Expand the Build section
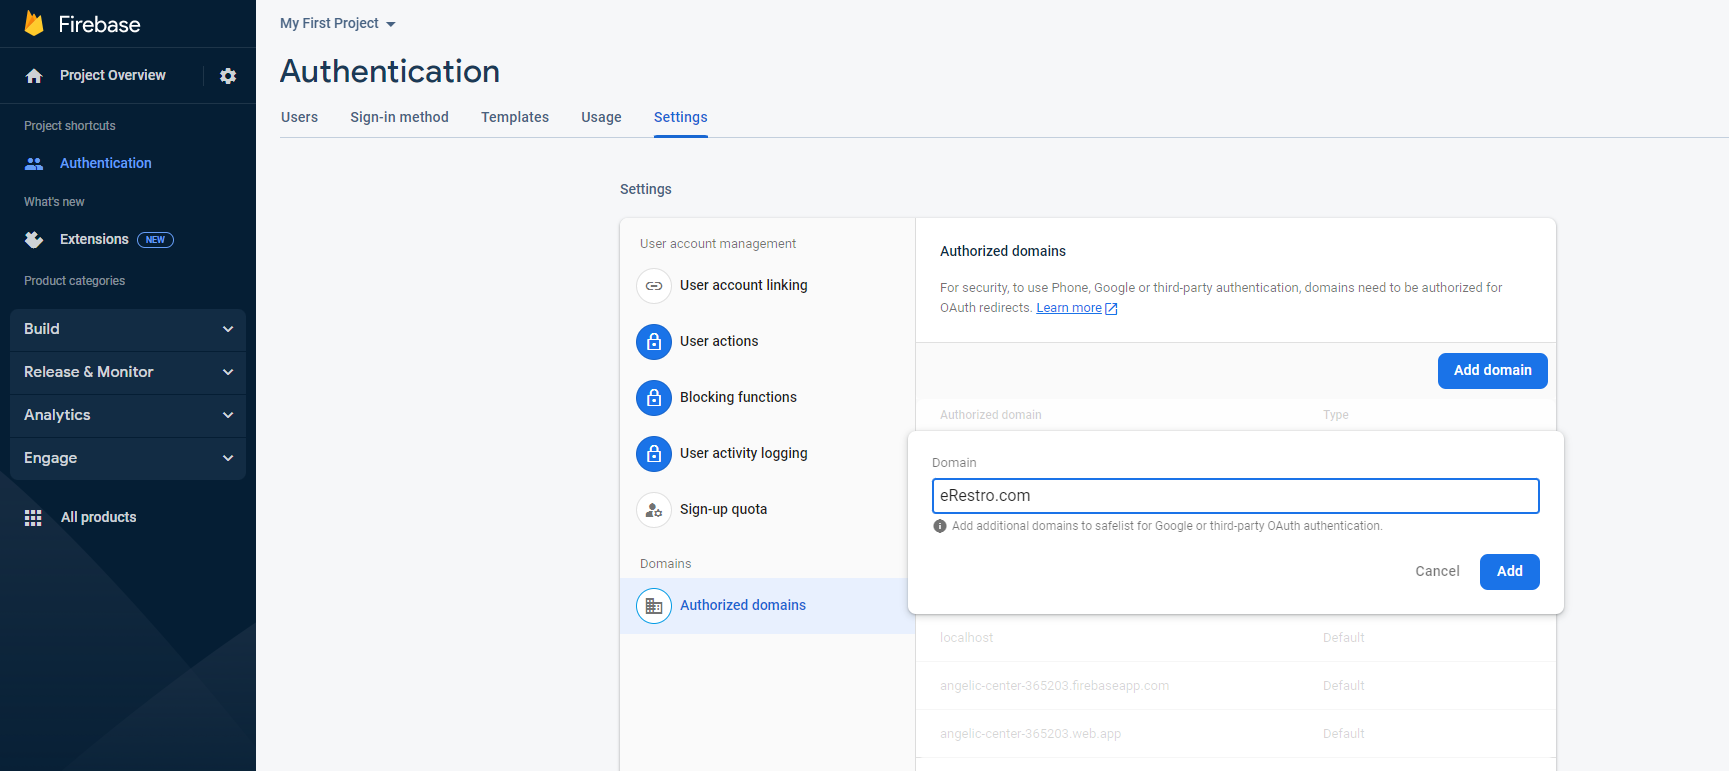The height and width of the screenshot is (771, 1729). coord(127,329)
